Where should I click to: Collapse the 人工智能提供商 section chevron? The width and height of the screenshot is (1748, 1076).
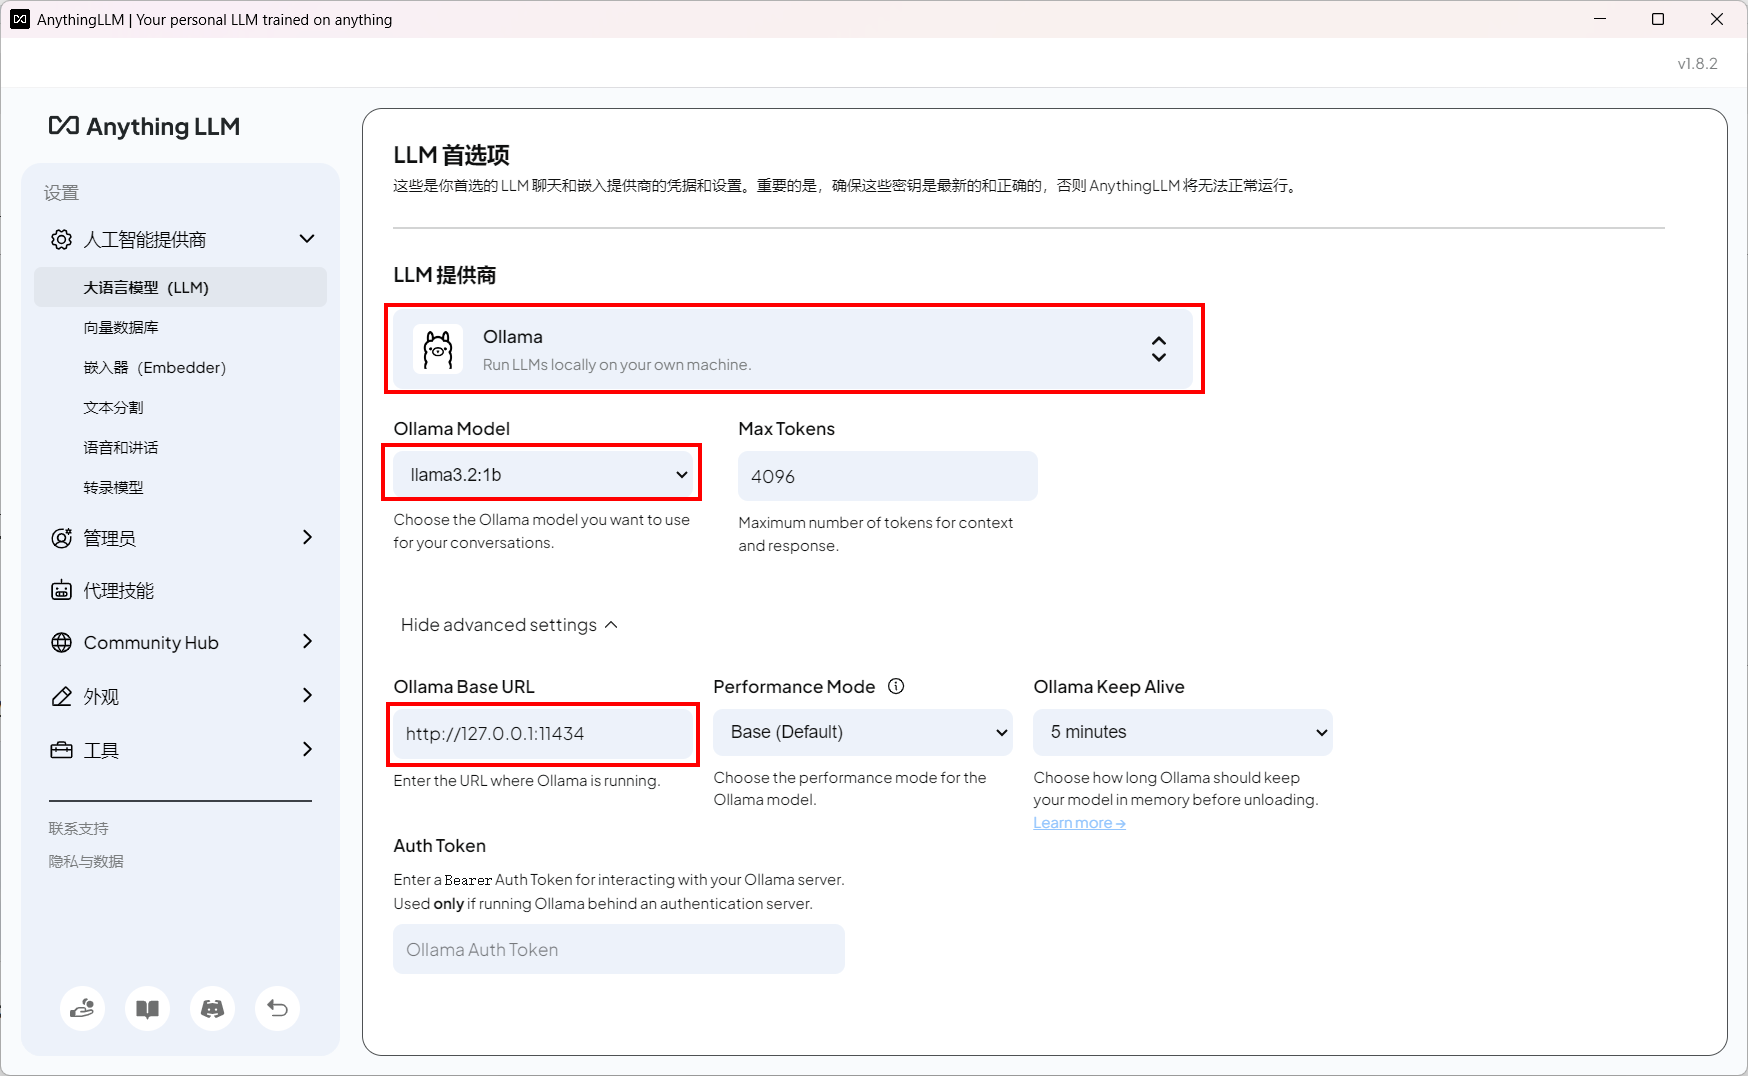pos(307,239)
